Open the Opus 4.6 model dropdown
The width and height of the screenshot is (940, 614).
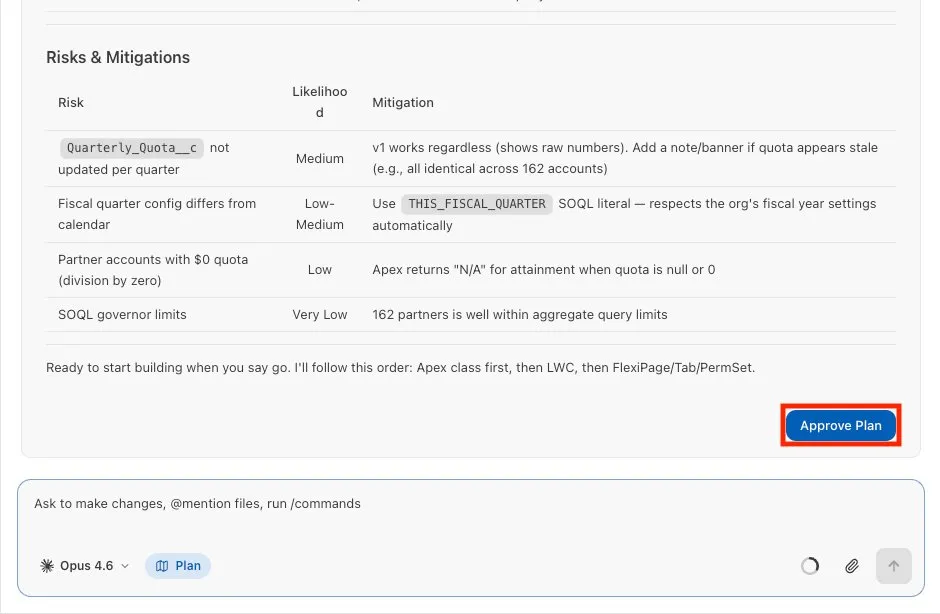[x=85, y=565]
